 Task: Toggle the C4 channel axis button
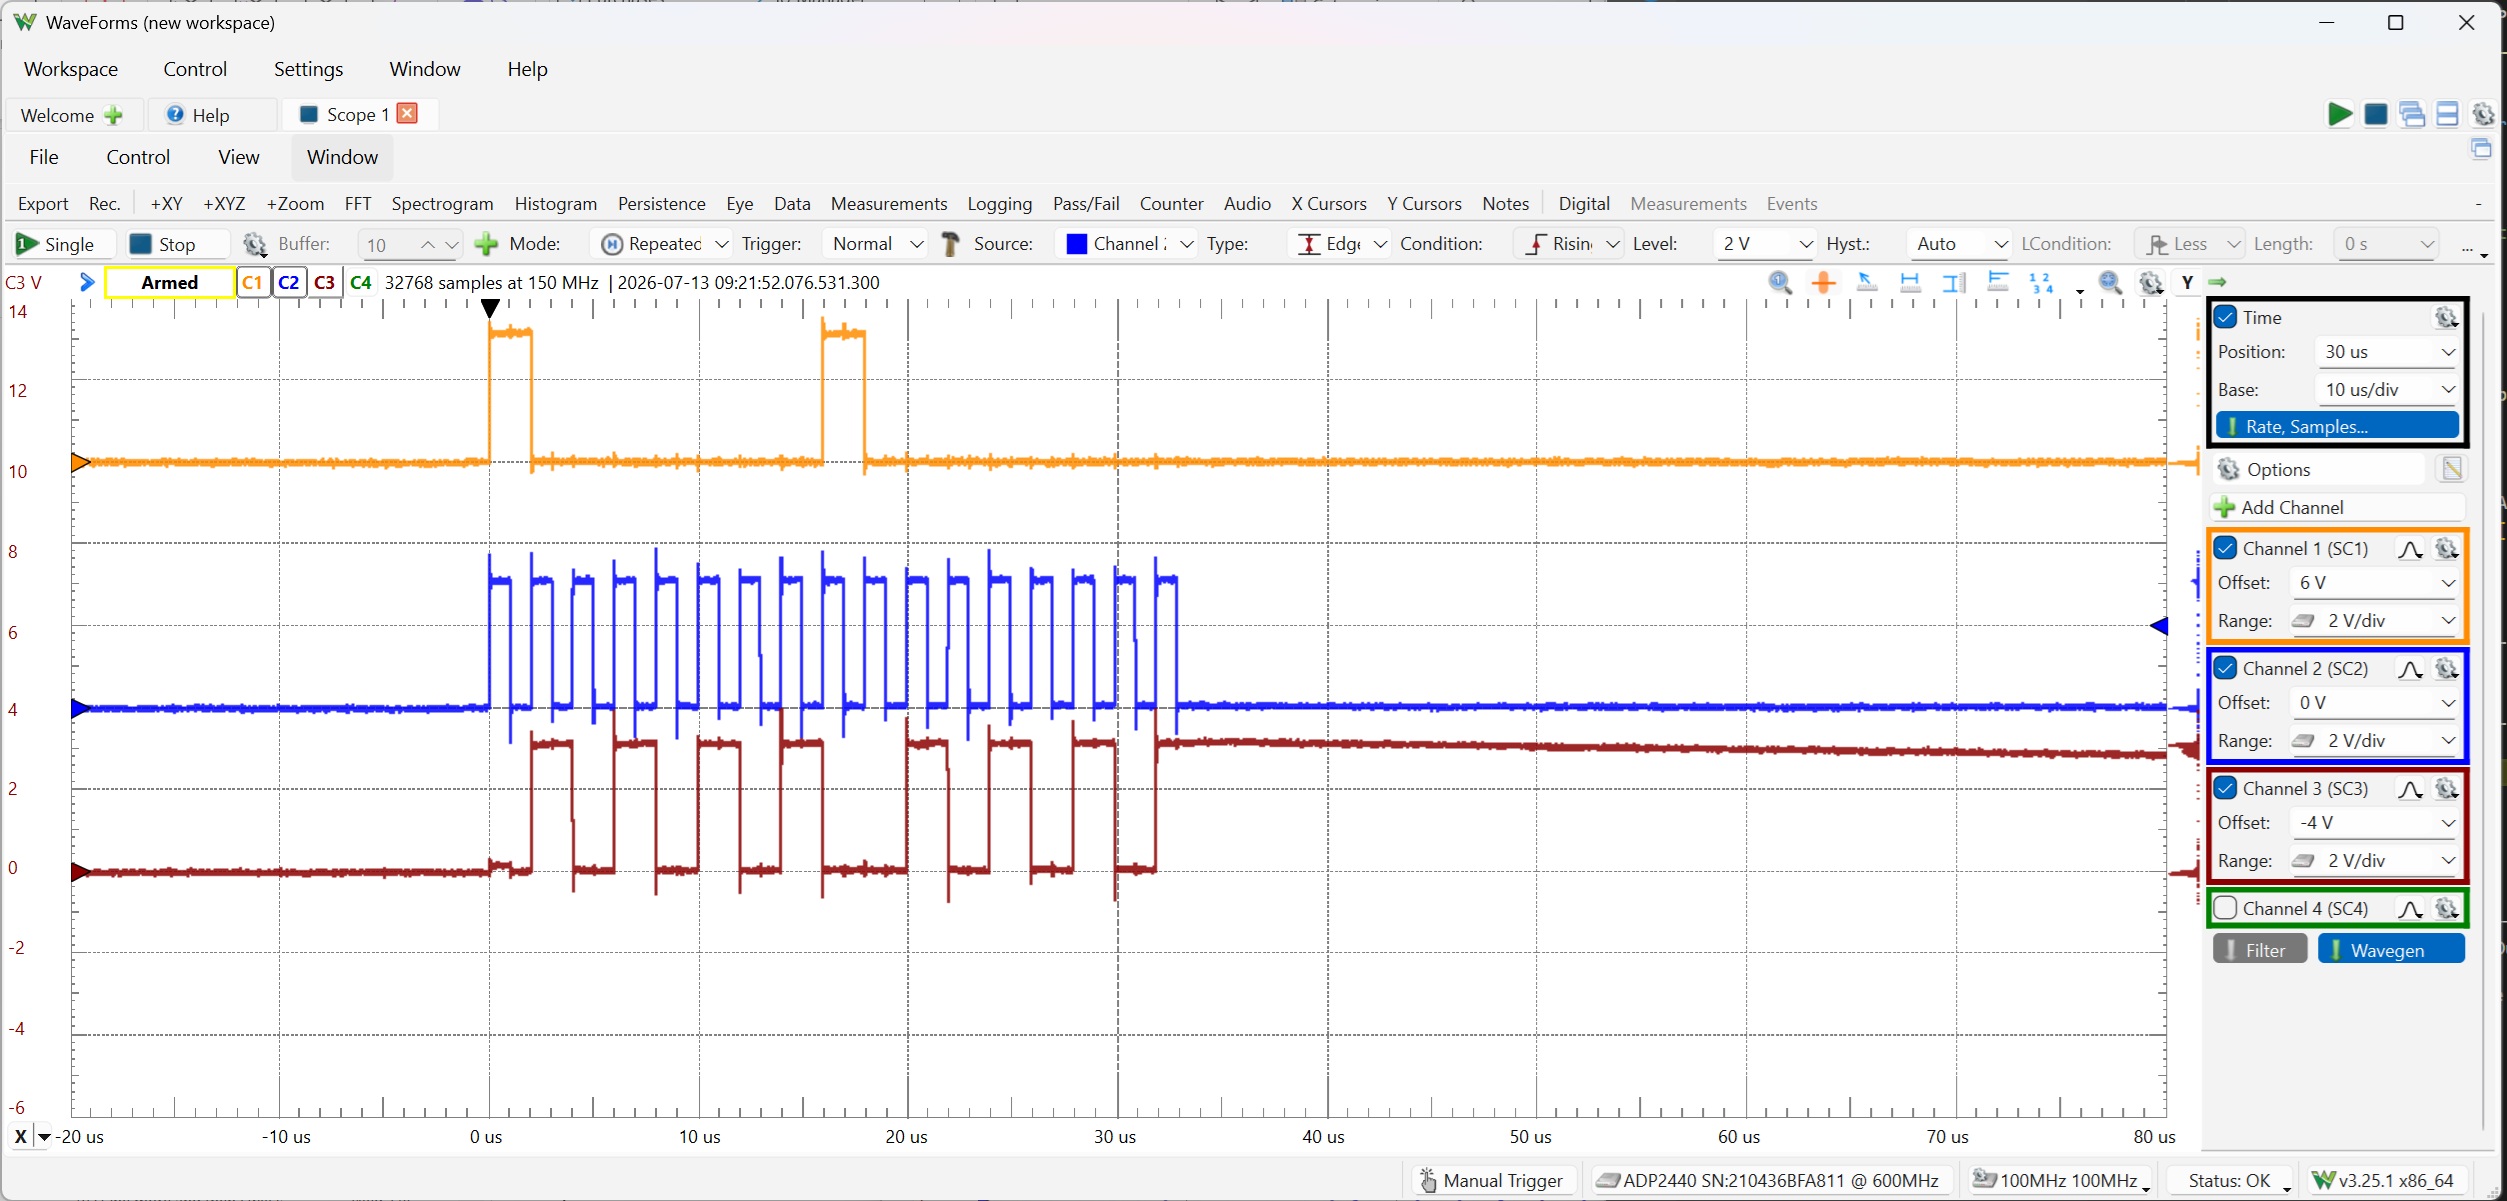pos(361,283)
